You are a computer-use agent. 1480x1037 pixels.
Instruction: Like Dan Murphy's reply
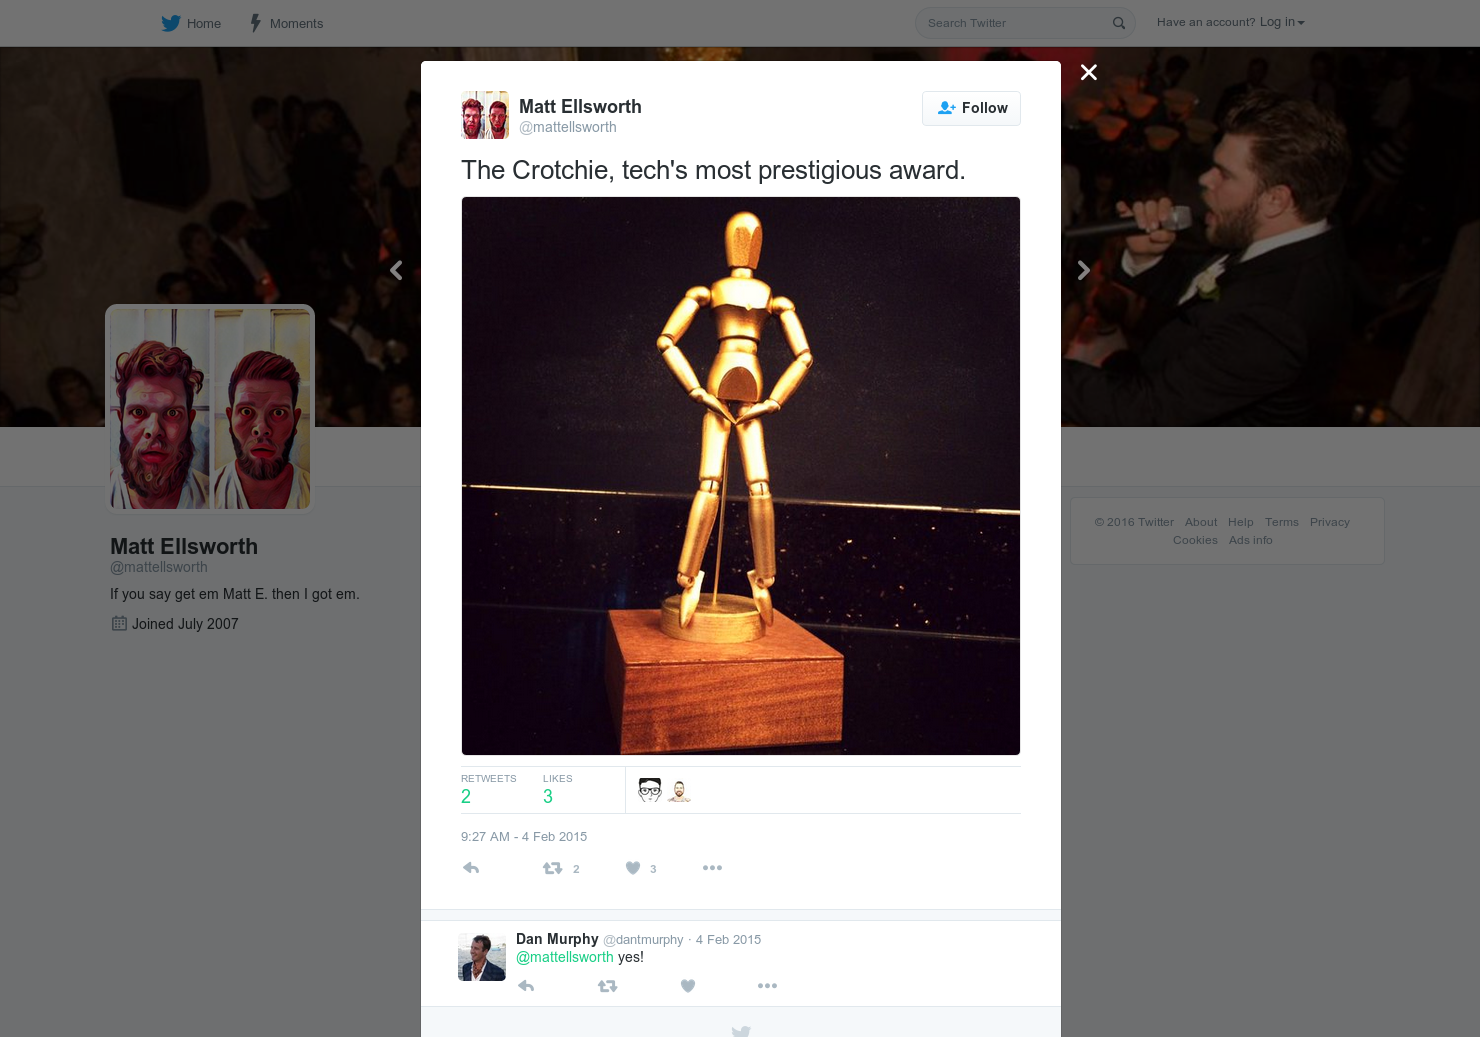point(688,986)
